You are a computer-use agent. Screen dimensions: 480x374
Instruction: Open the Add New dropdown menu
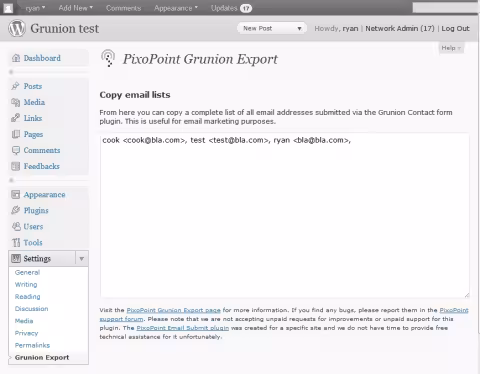[76, 8]
